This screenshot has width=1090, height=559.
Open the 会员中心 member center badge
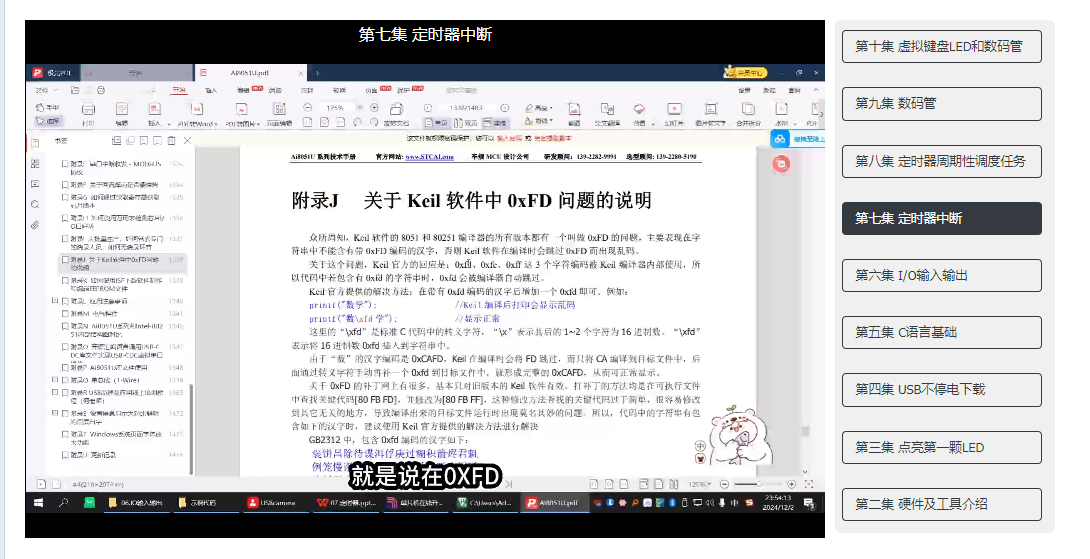[x=745, y=72]
